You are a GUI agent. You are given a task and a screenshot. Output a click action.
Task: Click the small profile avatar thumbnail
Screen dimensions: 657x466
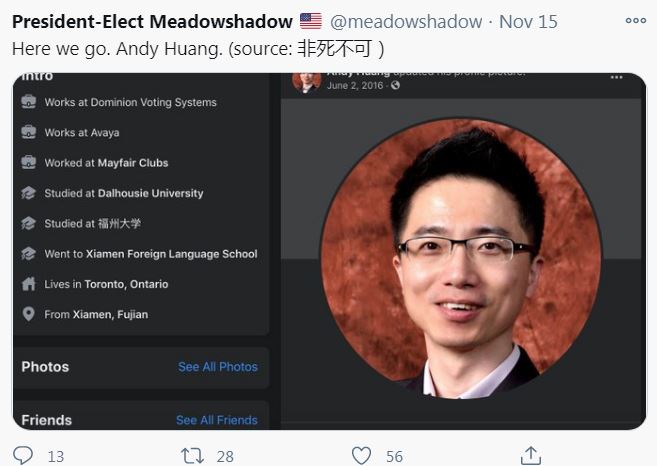[x=307, y=82]
